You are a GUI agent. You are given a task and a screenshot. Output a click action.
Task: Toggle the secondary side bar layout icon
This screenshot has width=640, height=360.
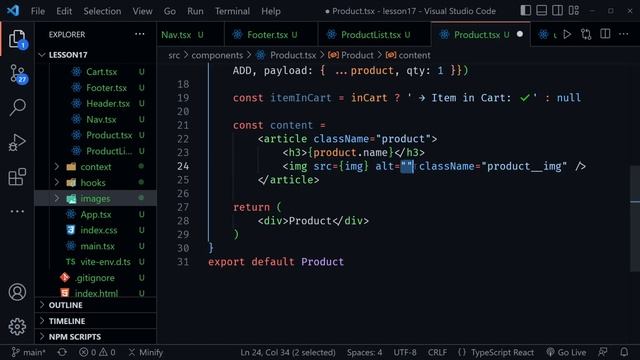(x=558, y=10)
